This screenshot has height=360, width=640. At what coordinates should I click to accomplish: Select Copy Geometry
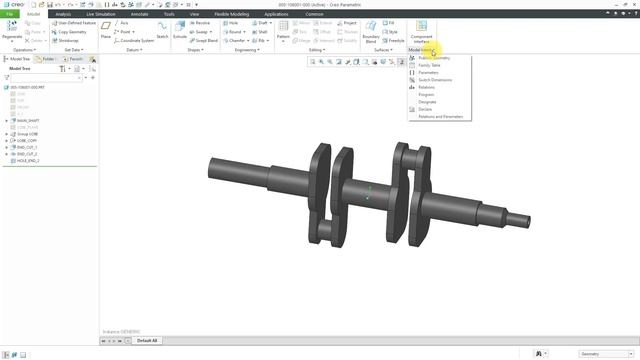coord(69,32)
